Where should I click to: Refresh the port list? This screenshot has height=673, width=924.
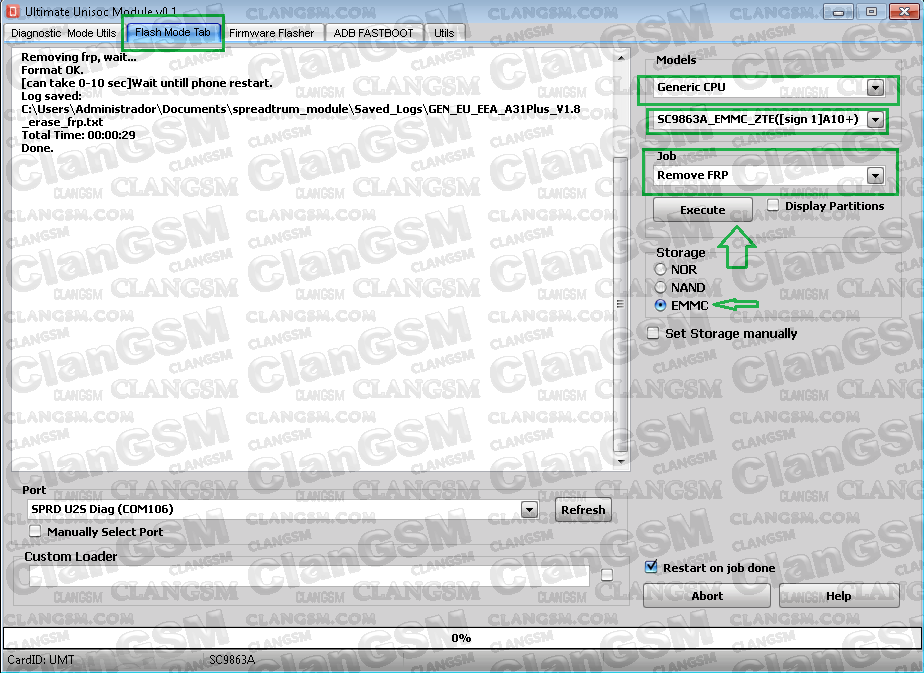tap(583, 509)
